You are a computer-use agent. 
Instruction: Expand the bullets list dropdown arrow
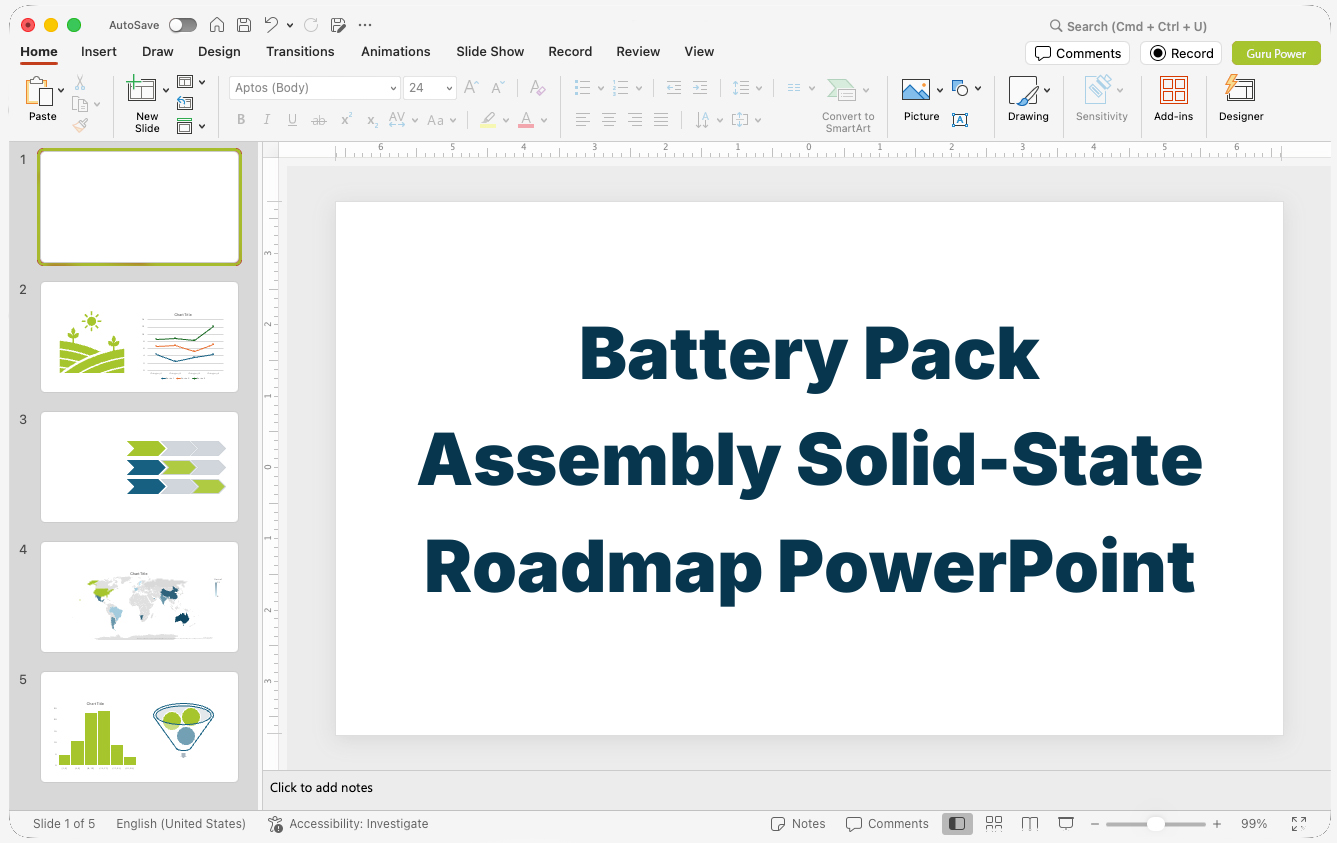click(x=600, y=88)
